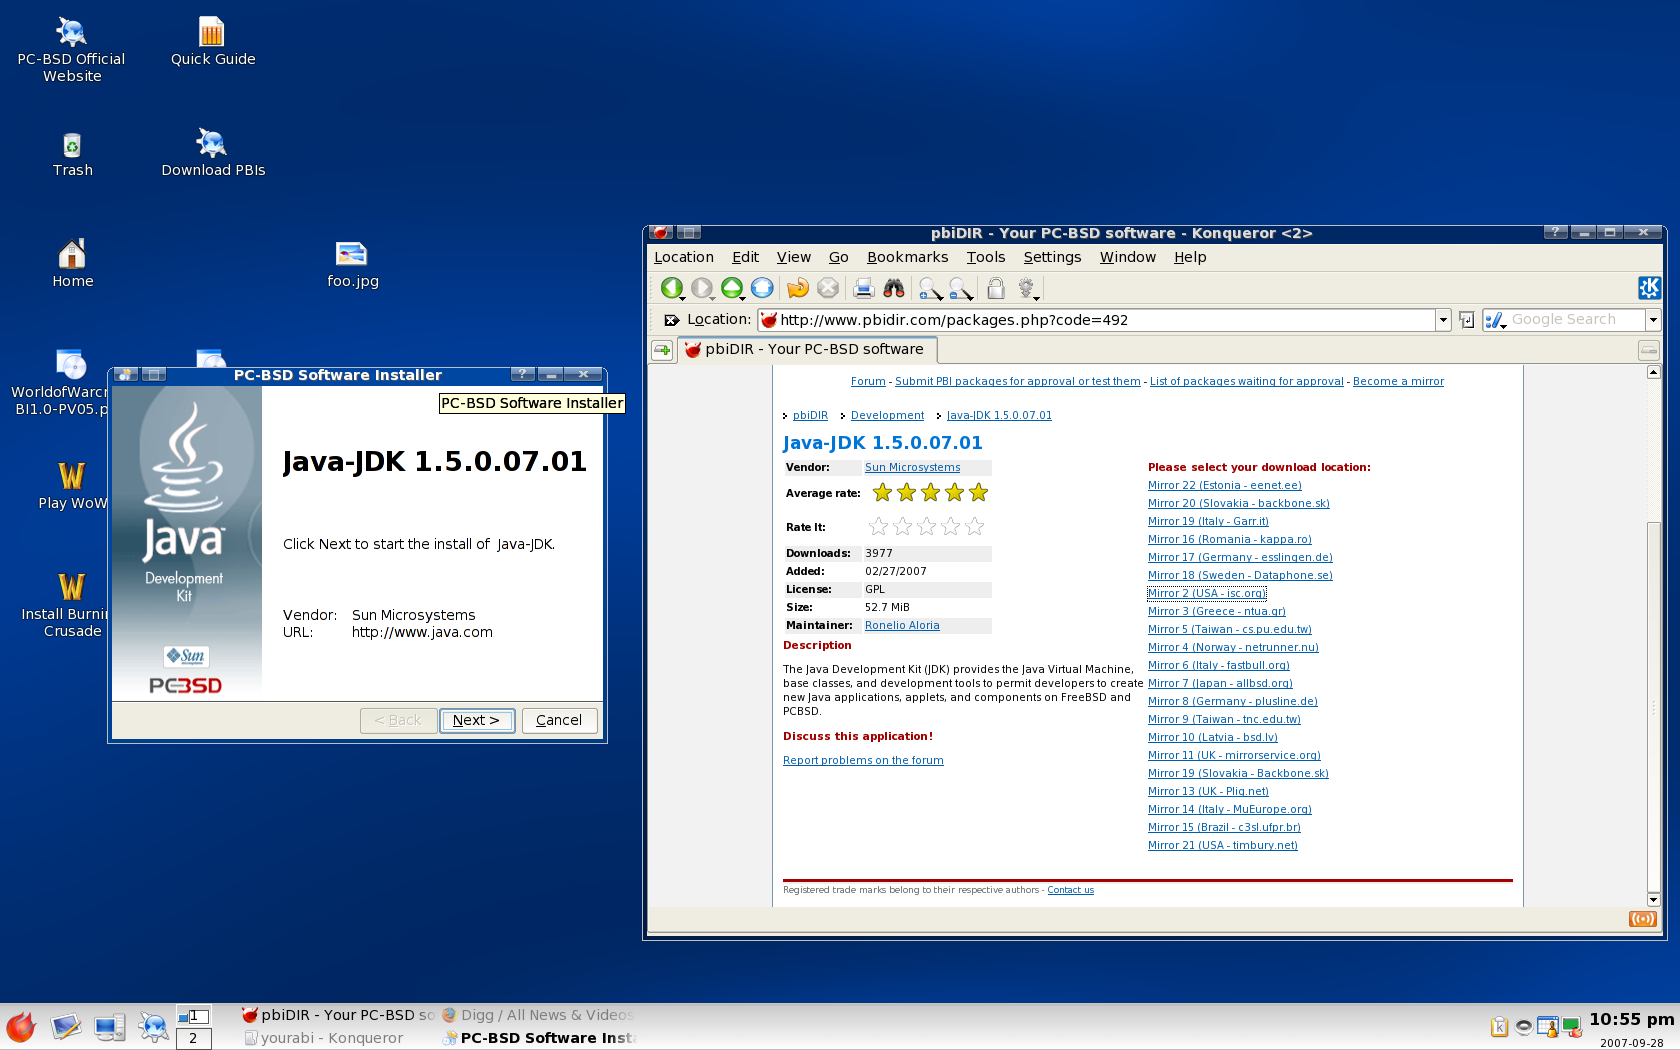Click the Development breadcrumb link
1680x1050 pixels.
(887, 415)
